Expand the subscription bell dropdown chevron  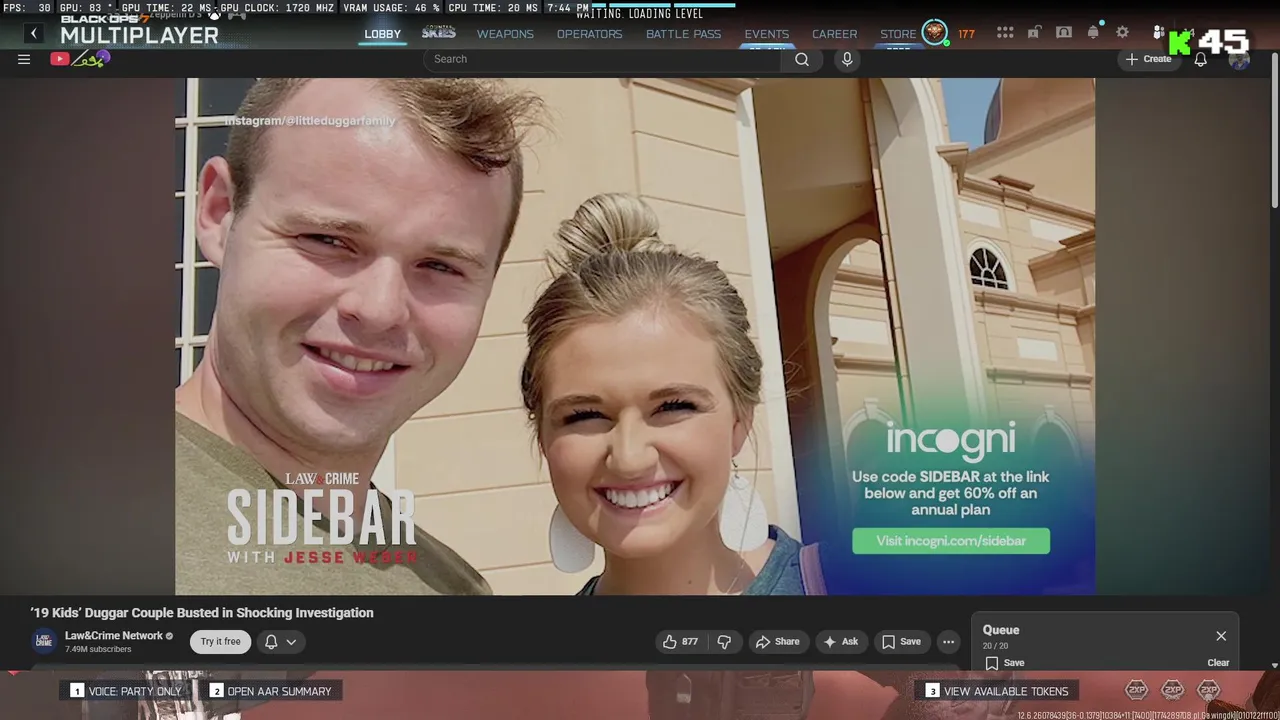pyautogui.click(x=291, y=642)
